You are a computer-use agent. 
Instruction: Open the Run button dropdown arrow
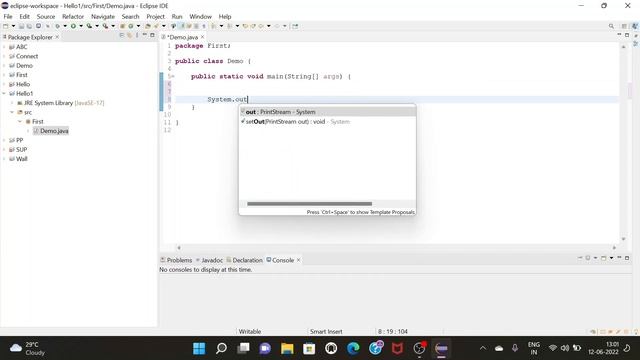(x=81, y=26)
